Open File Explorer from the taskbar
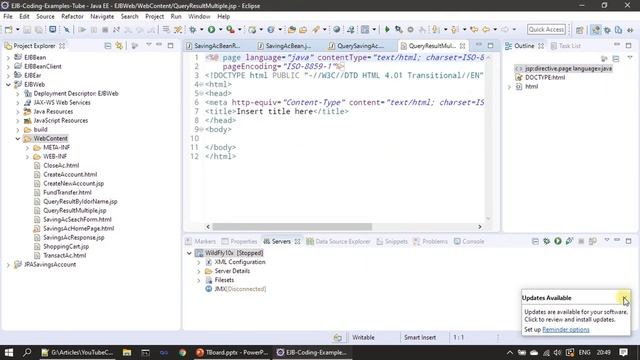The height and width of the screenshot is (360, 640). [127, 352]
